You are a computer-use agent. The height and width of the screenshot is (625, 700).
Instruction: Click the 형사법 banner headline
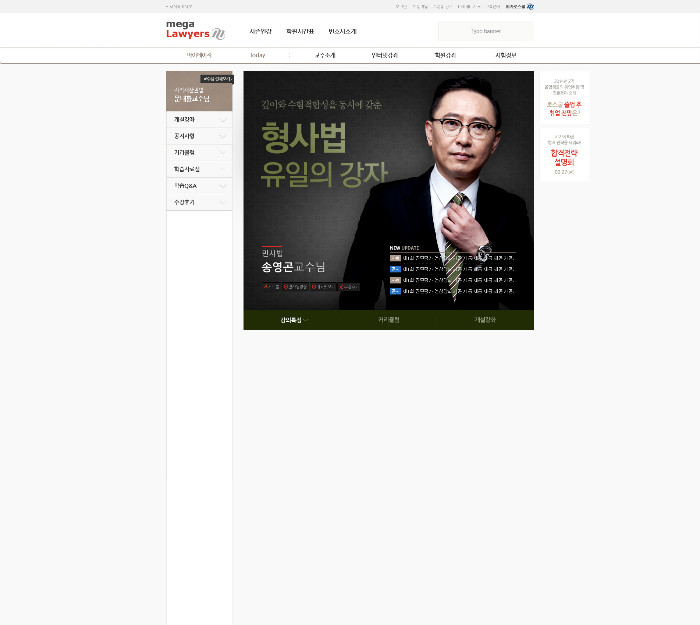point(304,138)
